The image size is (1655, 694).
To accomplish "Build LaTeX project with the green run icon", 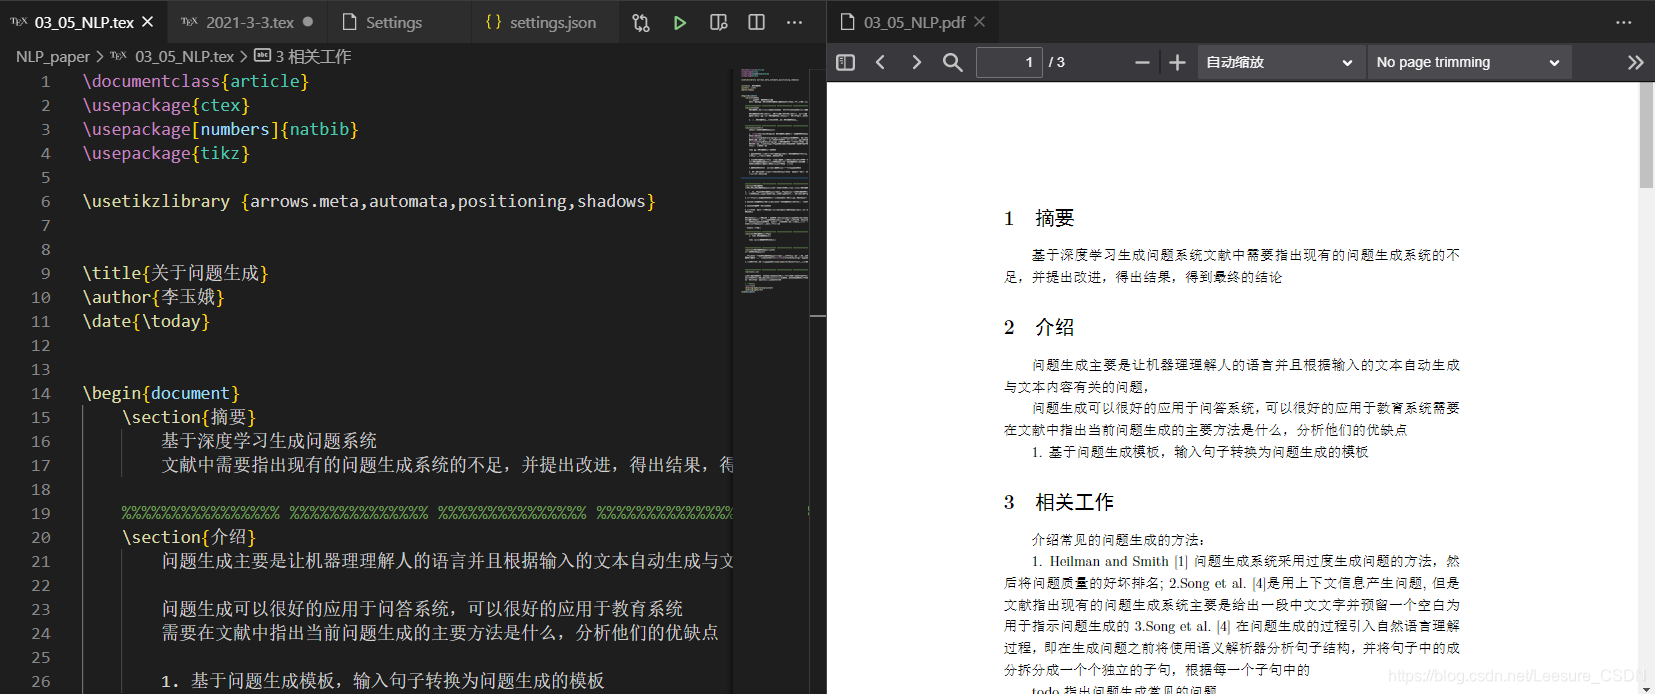I will [680, 22].
